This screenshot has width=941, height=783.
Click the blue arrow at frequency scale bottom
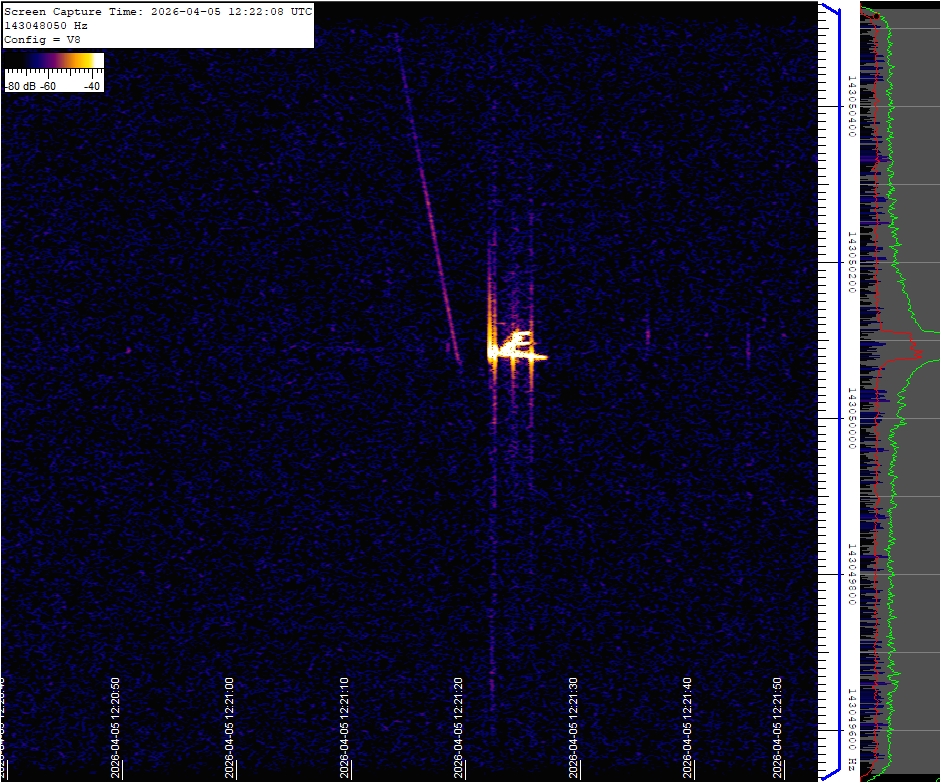coord(829,772)
